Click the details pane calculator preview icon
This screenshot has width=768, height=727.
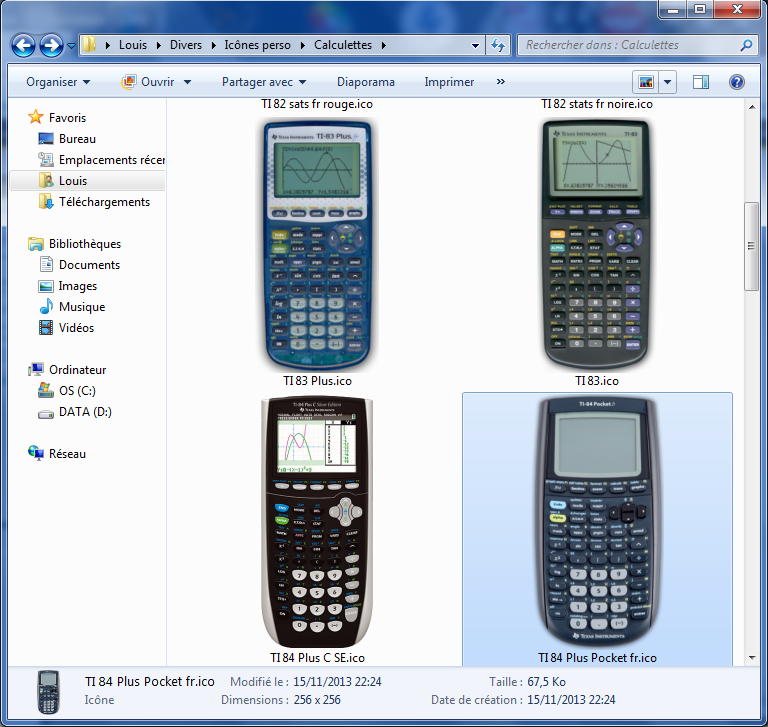pos(48,691)
